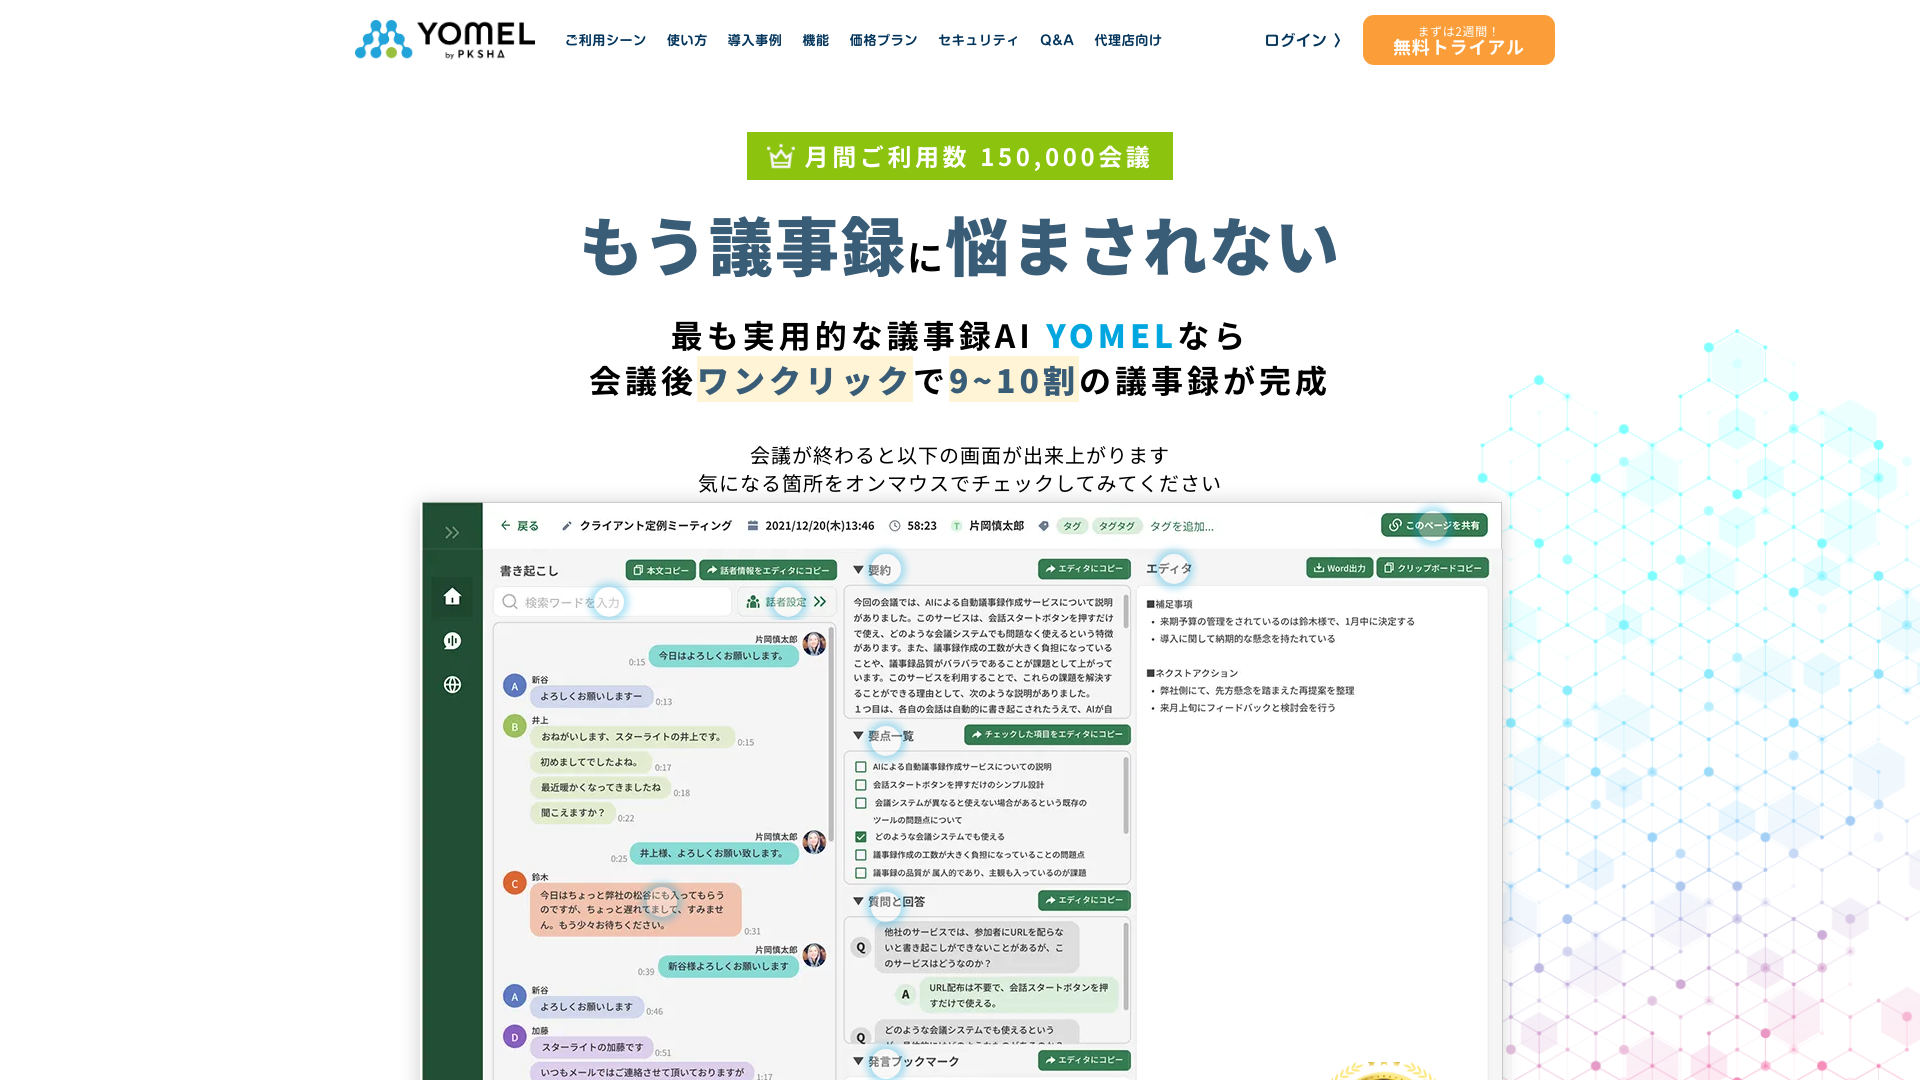
Task: Click the 無料トライアル orange button
Action: (x=1457, y=40)
